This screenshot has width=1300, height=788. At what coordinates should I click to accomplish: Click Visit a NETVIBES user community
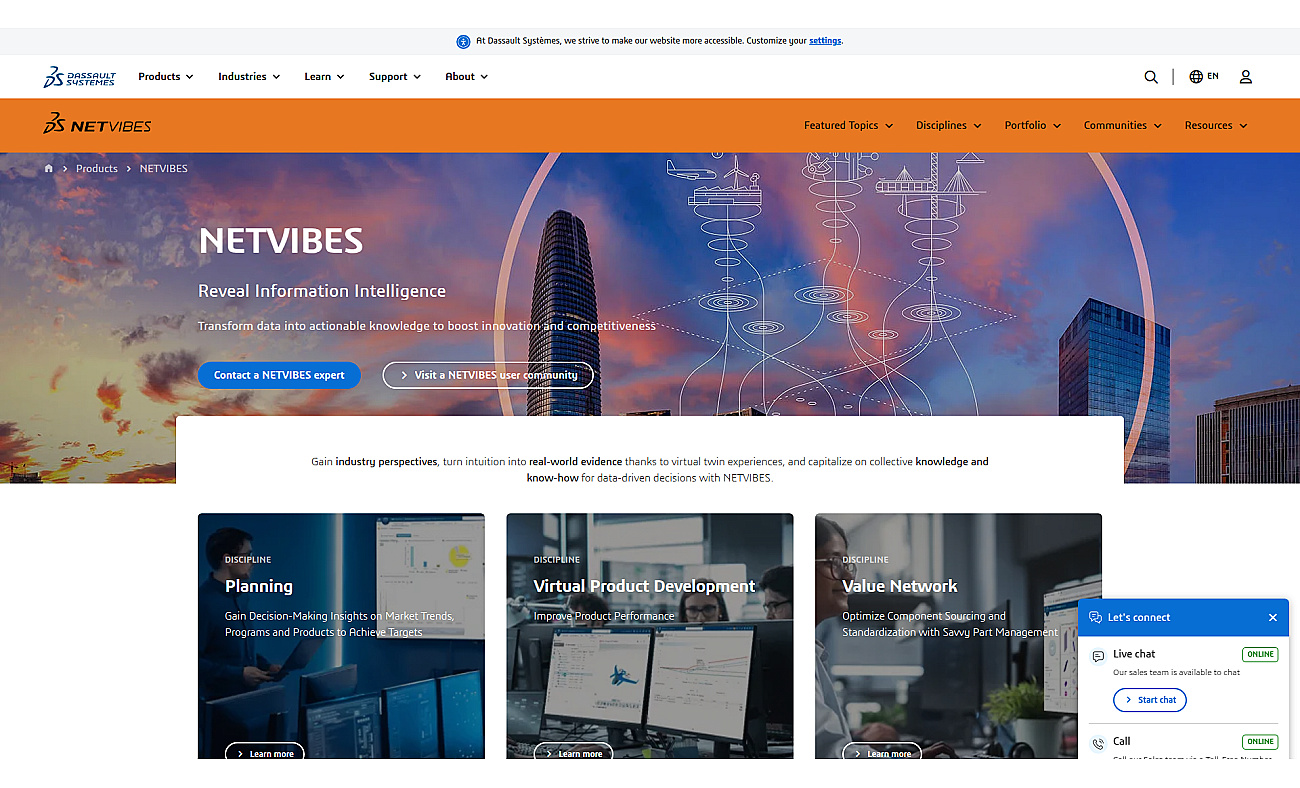(x=488, y=375)
